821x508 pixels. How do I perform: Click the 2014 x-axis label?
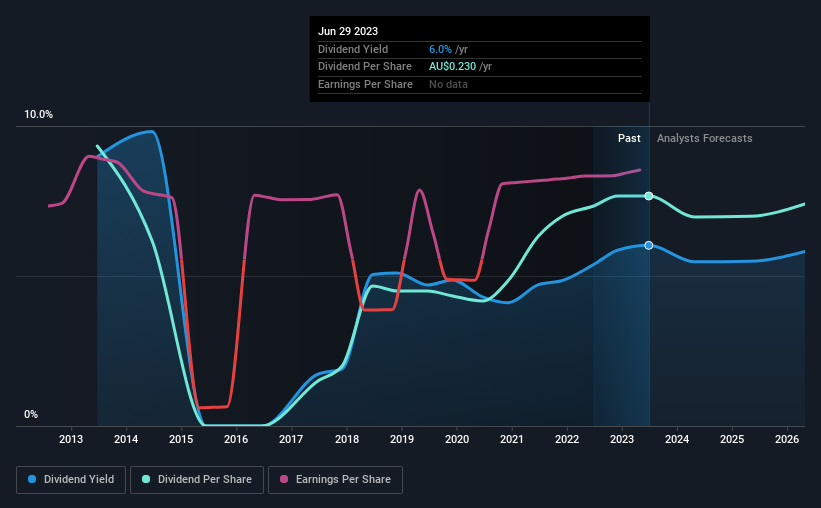126,439
